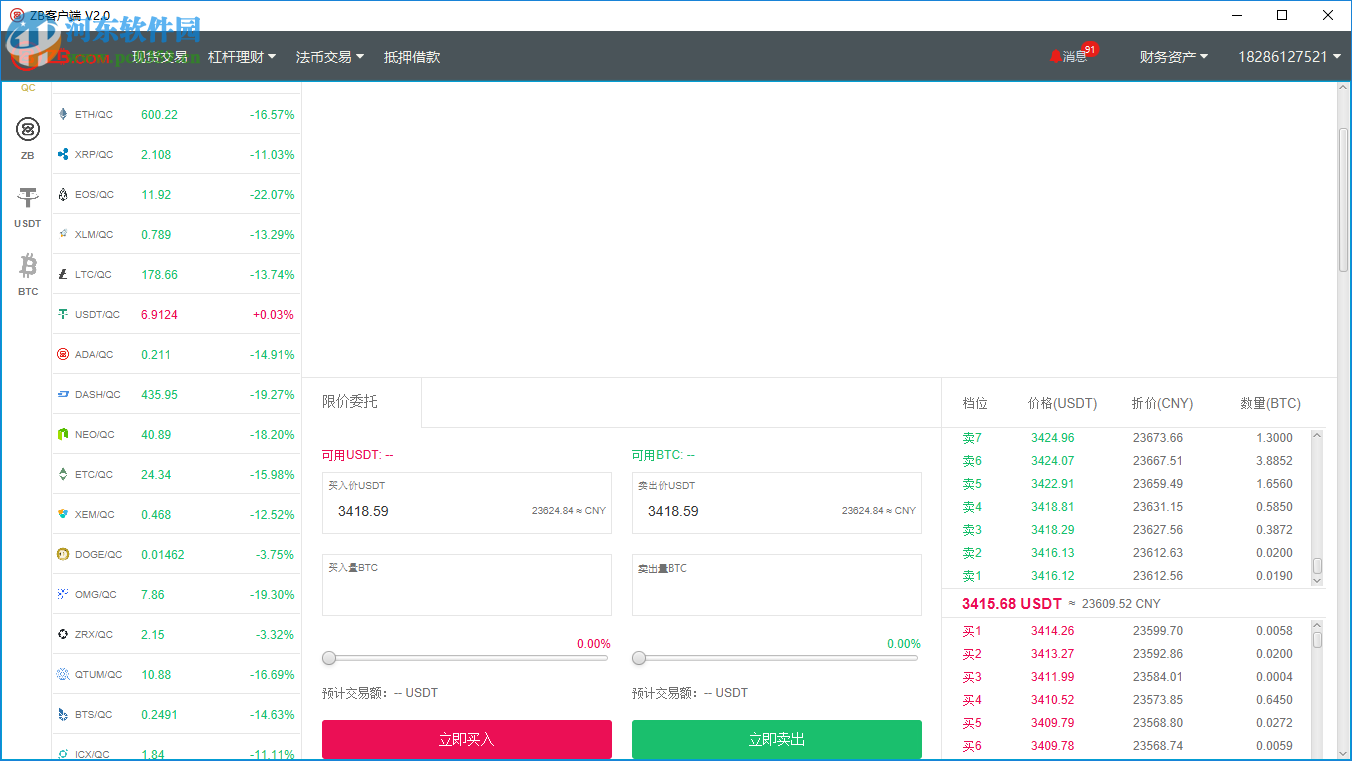Switch to BTC market using sidebar icon
Screen dimensions: 1352x761
click(28, 265)
